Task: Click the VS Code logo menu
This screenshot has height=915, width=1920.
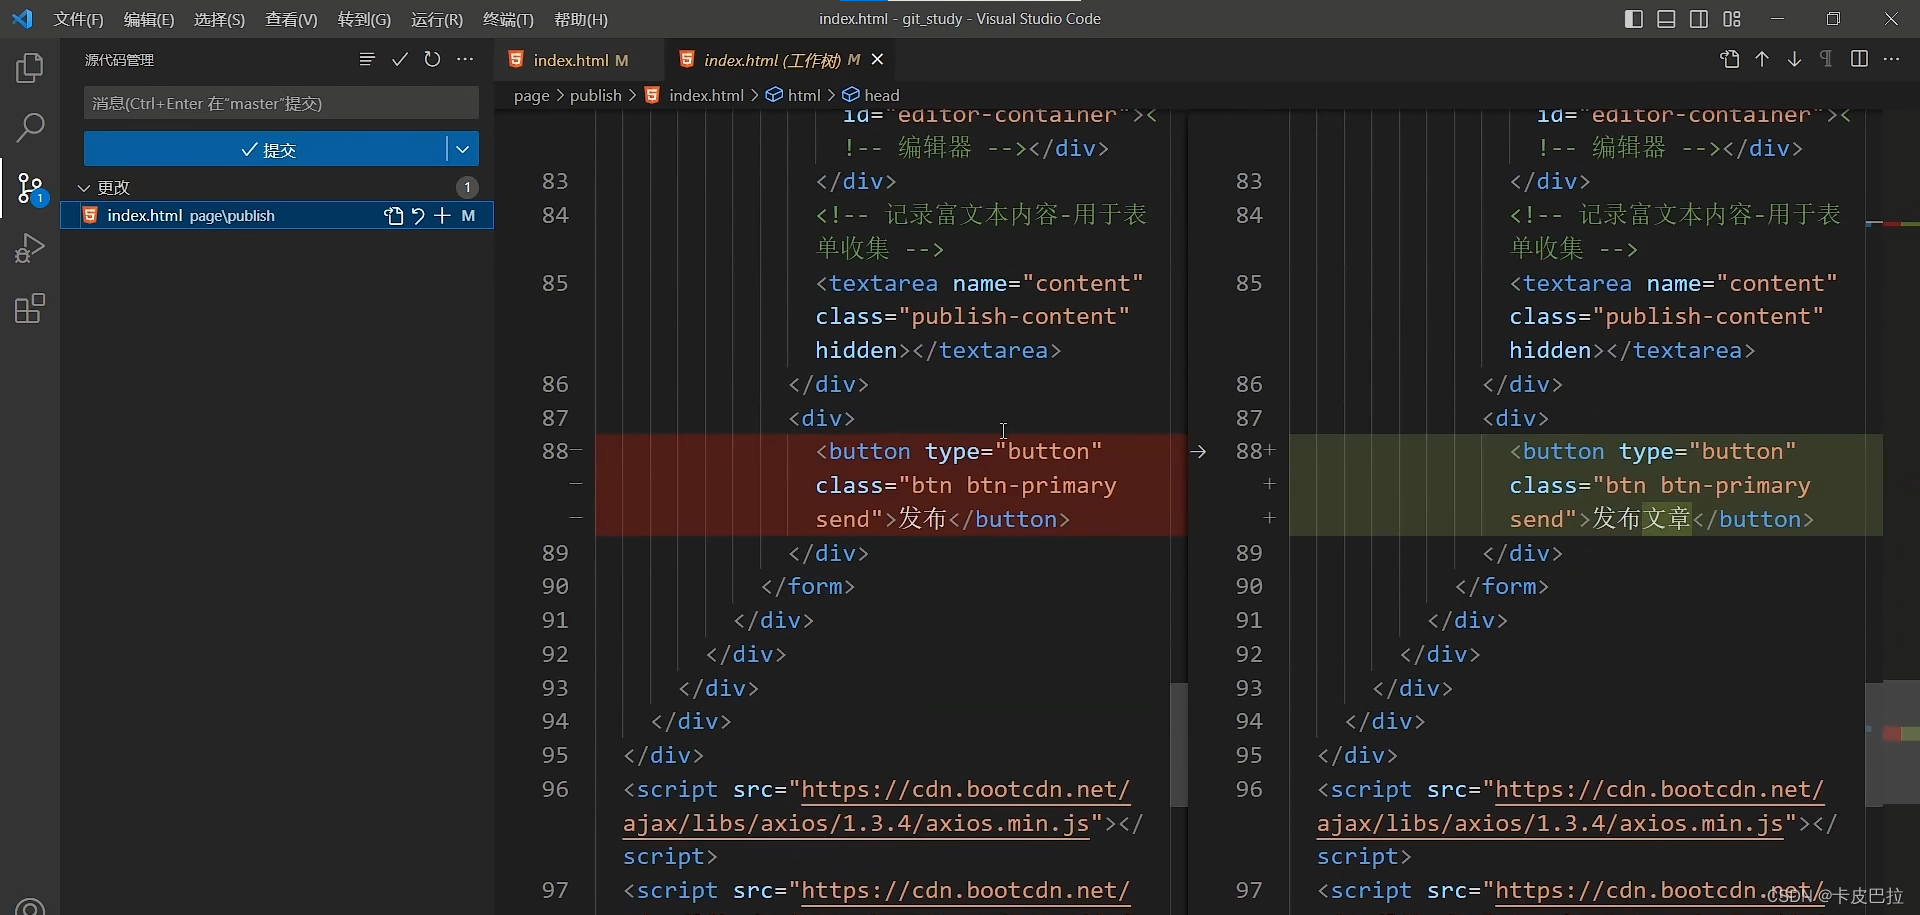Action: [x=22, y=19]
